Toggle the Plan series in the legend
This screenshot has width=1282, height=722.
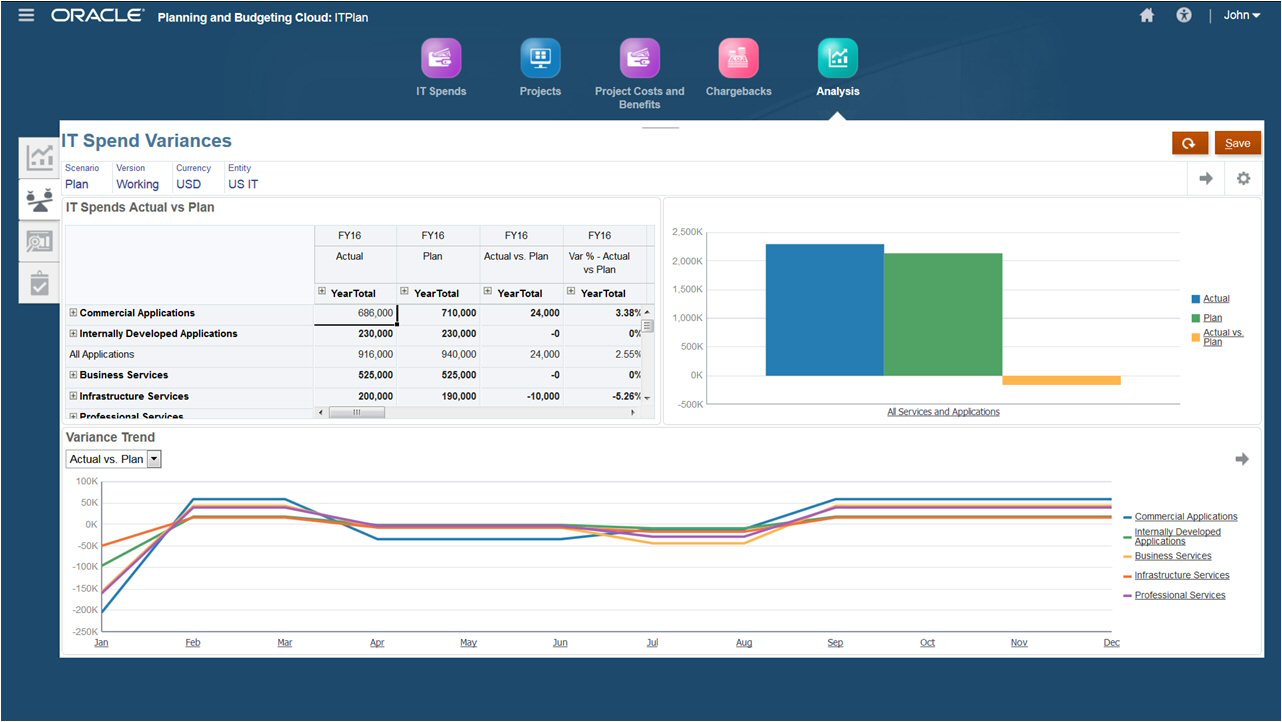tap(1215, 318)
